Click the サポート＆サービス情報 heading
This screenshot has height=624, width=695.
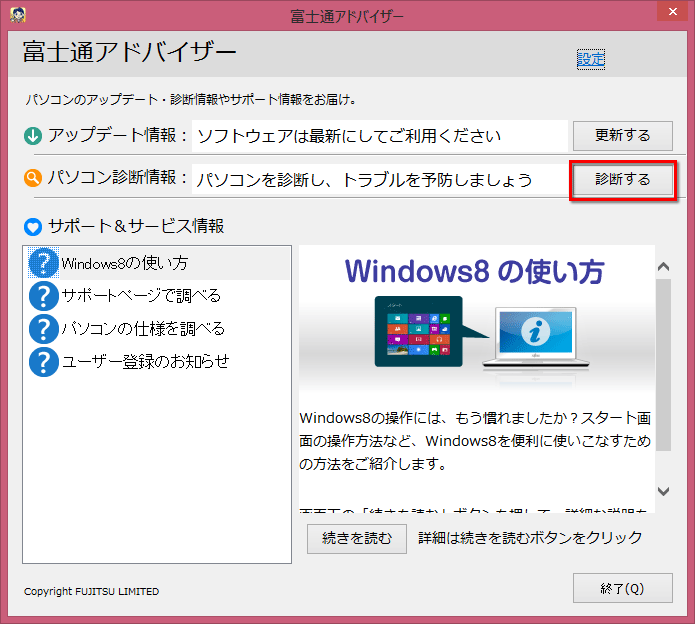[136, 226]
